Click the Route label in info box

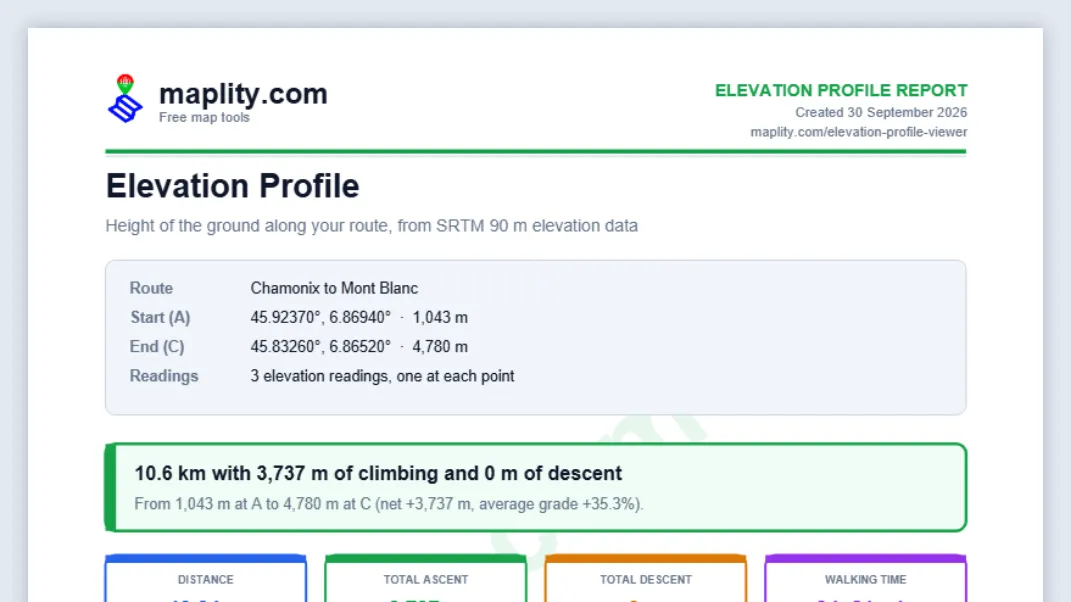(151, 288)
